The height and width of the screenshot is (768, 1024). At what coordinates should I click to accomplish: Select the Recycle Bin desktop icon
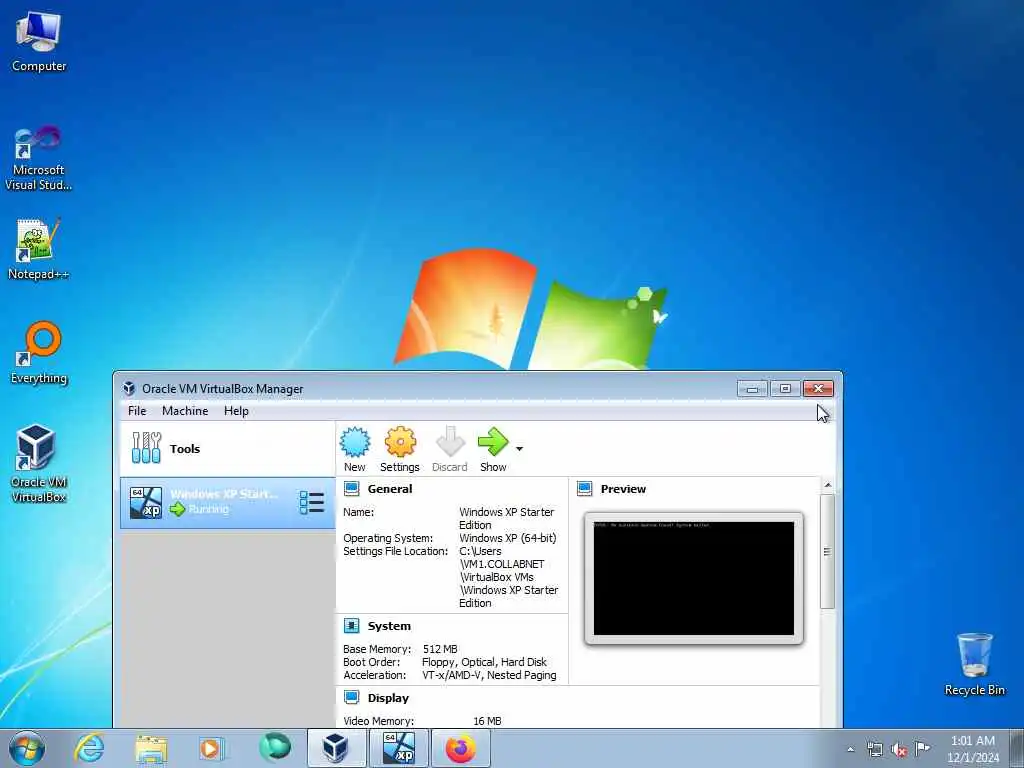974,664
